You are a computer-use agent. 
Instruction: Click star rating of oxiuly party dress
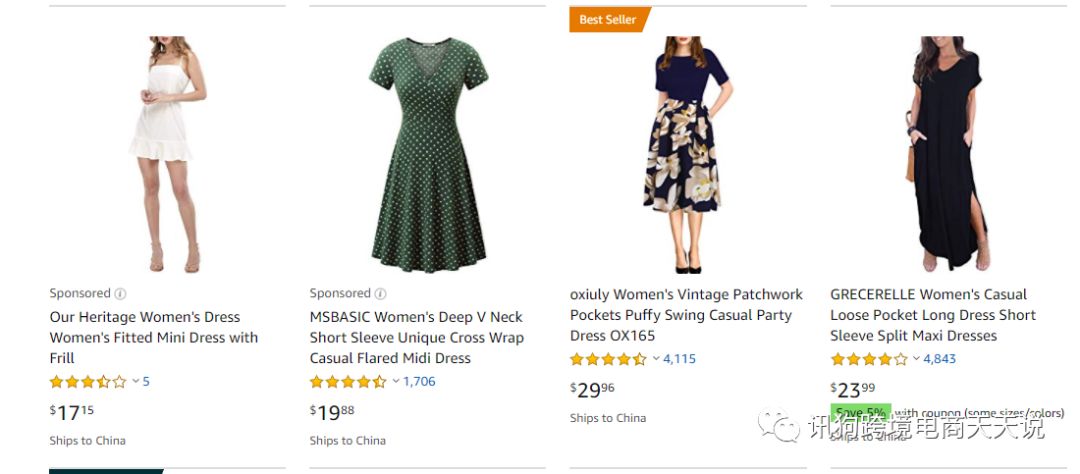(608, 359)
